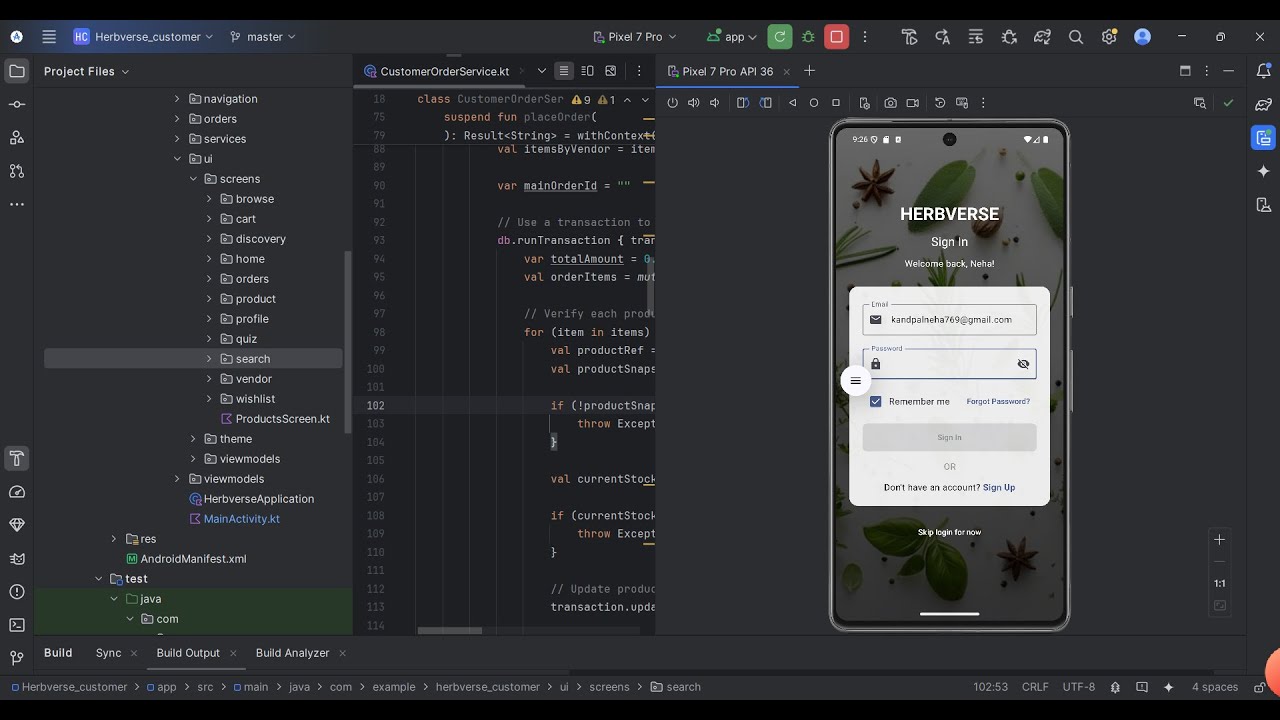Open Logcat tool window

(17, 559)
